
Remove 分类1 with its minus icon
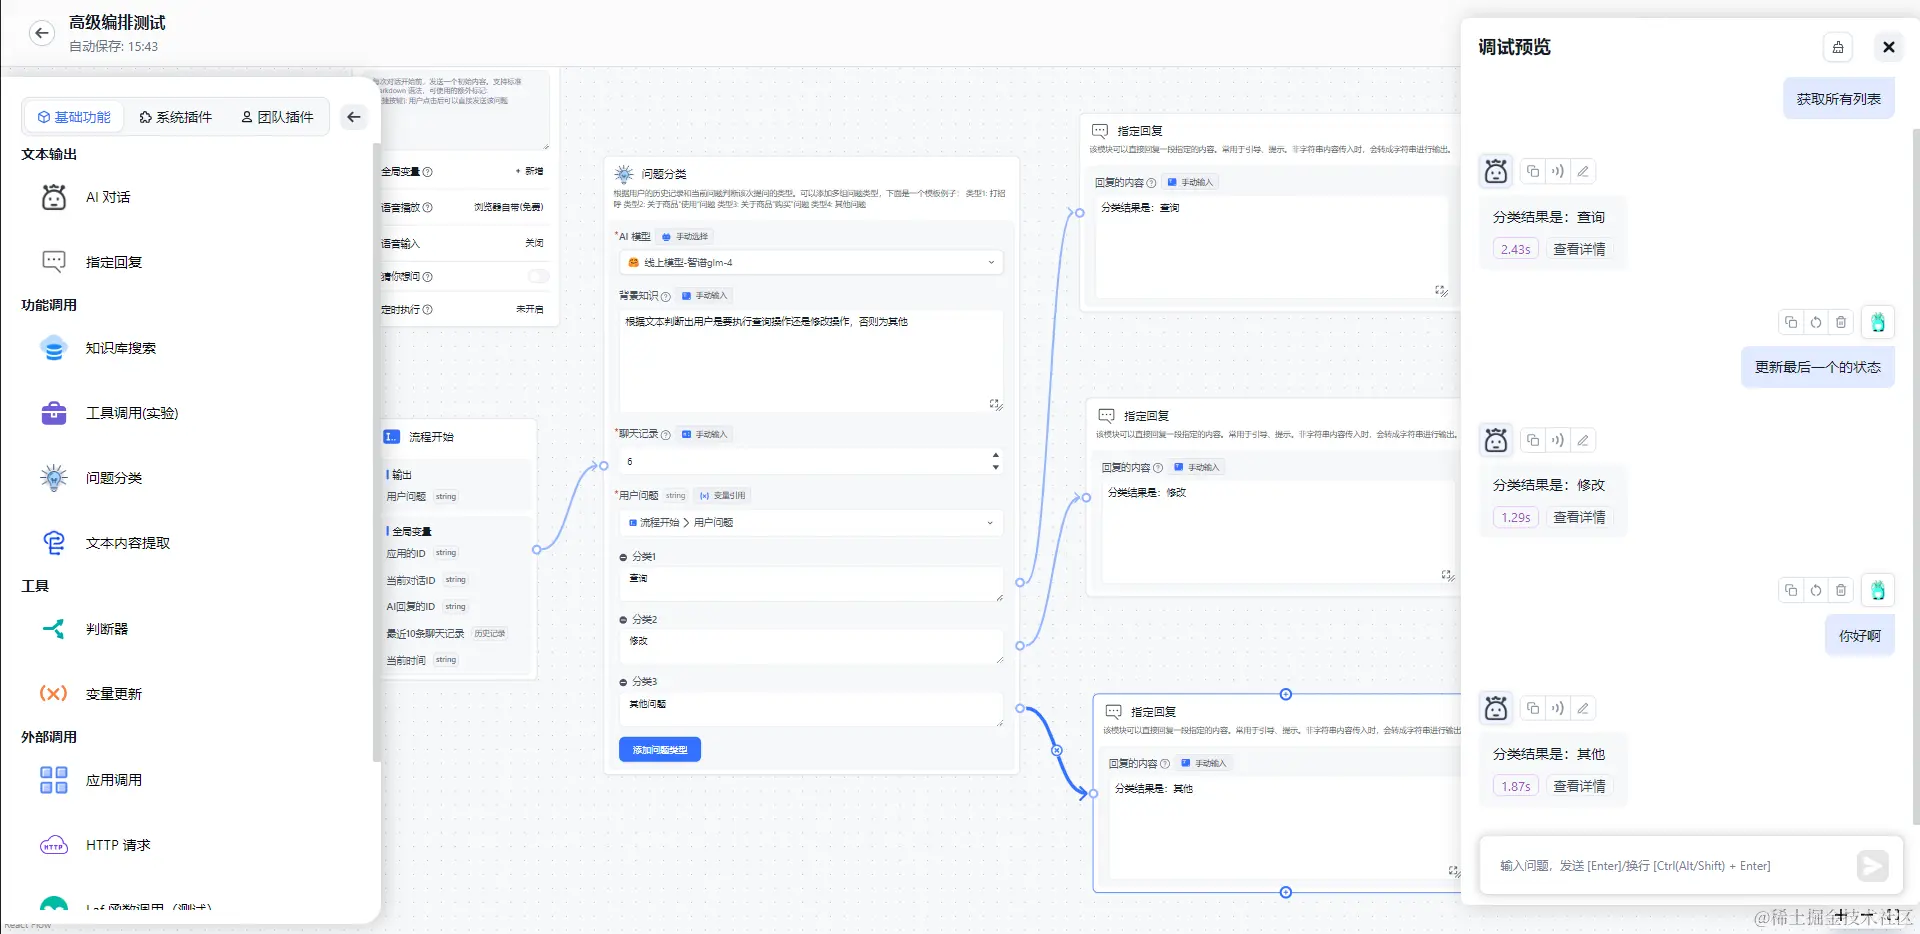[x=623, y=557]
